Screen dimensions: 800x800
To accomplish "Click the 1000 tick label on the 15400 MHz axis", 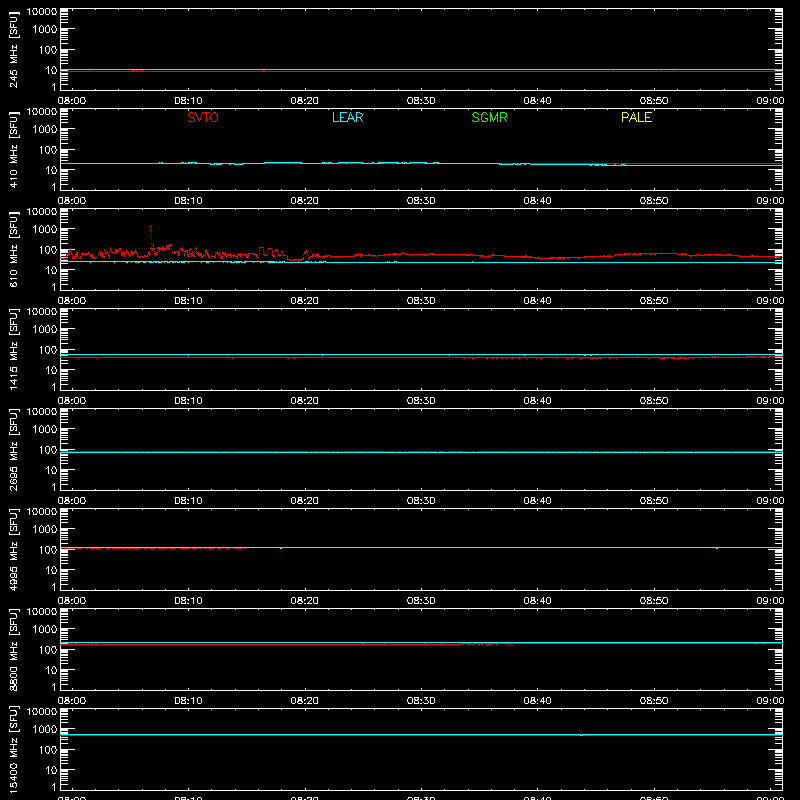I will point(45,729).
